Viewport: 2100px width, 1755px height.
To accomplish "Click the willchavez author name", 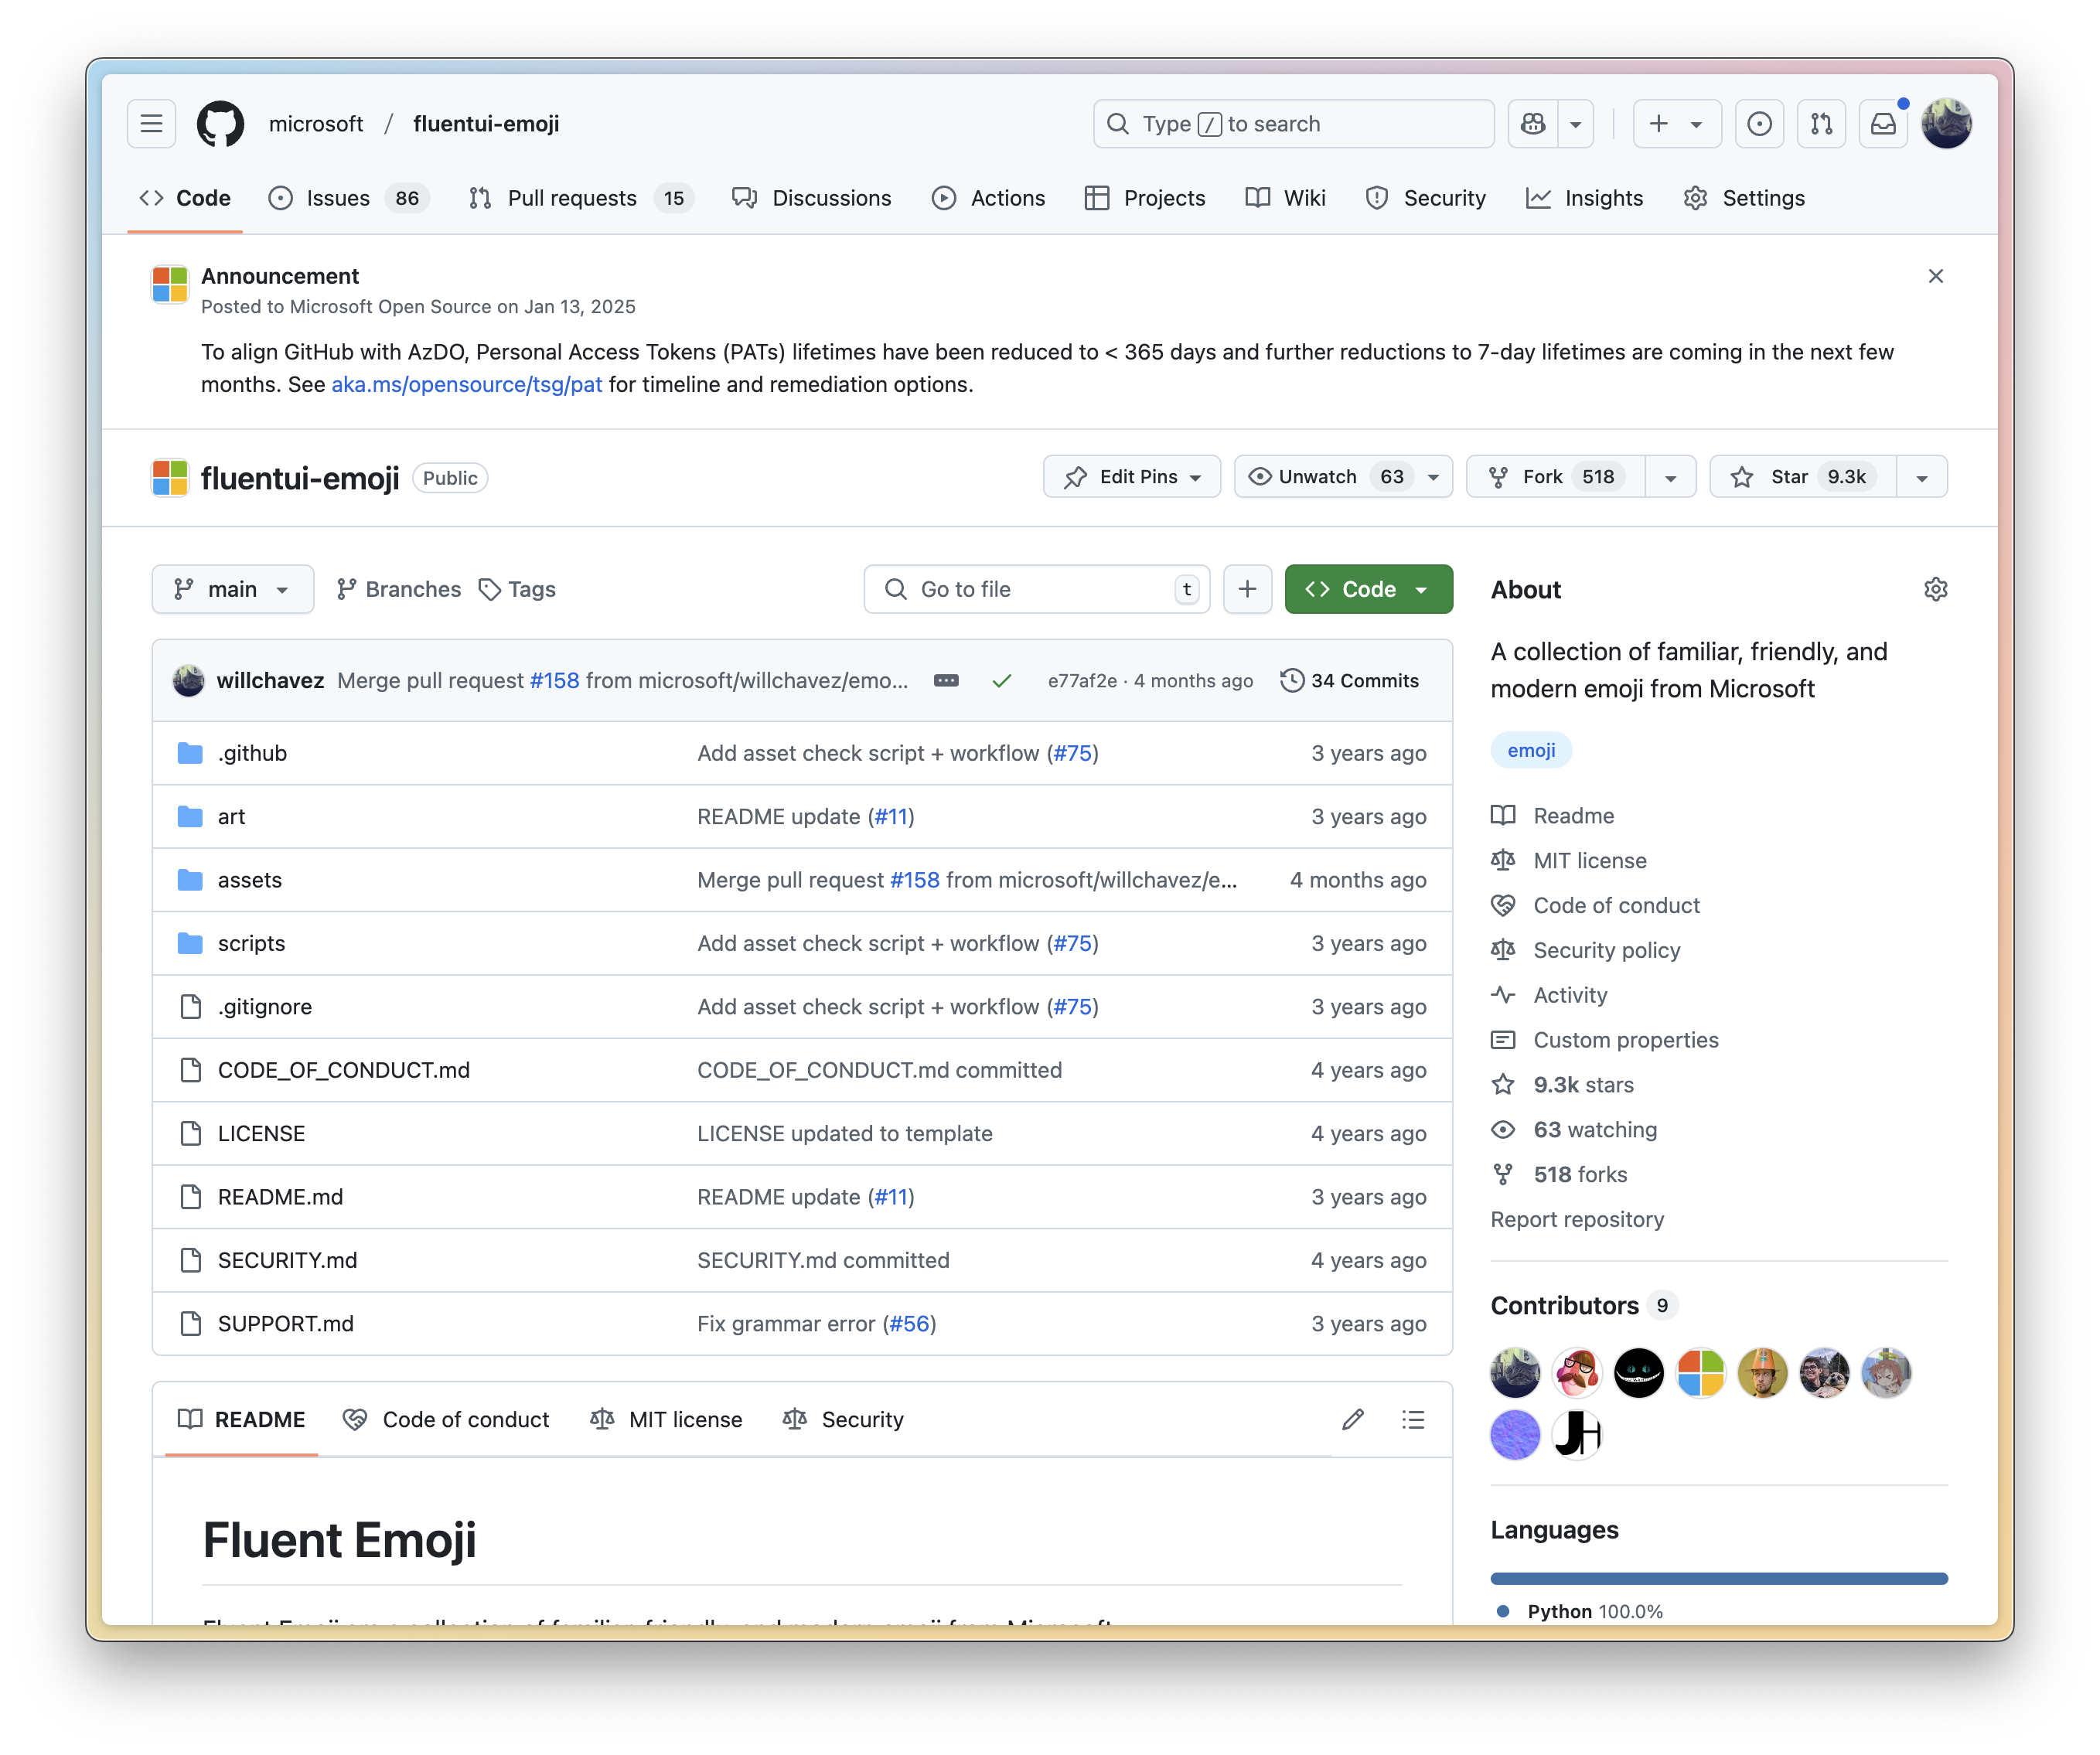I will 270,680.
